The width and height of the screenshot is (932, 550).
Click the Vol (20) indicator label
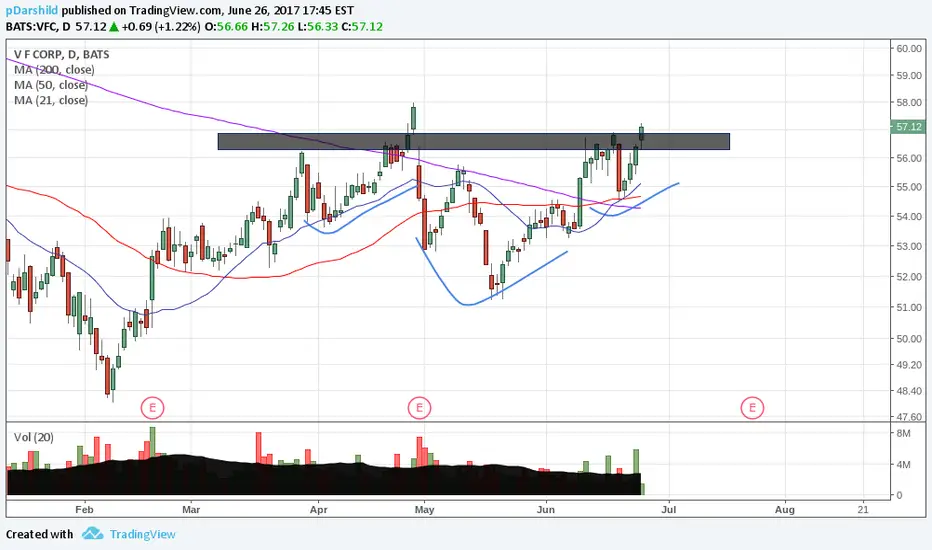[34, 437]
